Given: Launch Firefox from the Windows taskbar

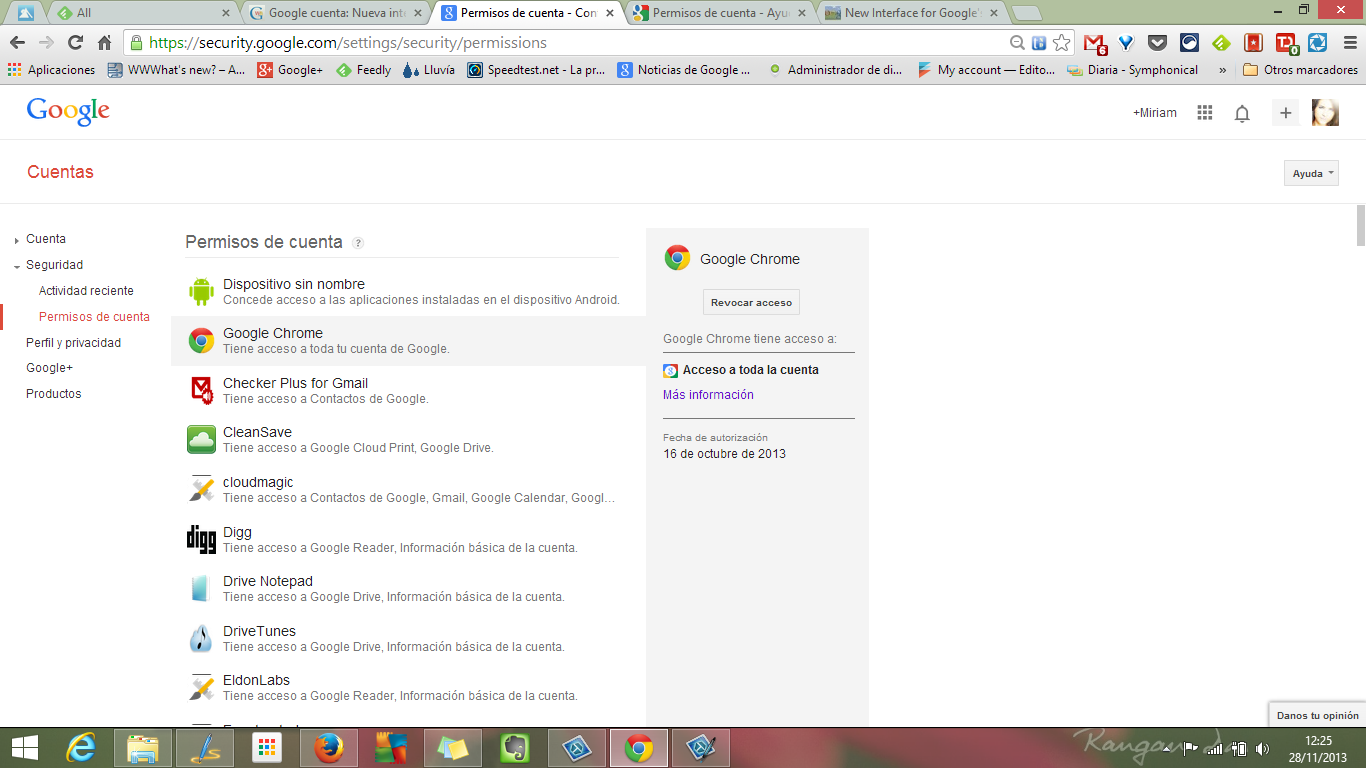Looking at the screenshot, I should [328, 747].
